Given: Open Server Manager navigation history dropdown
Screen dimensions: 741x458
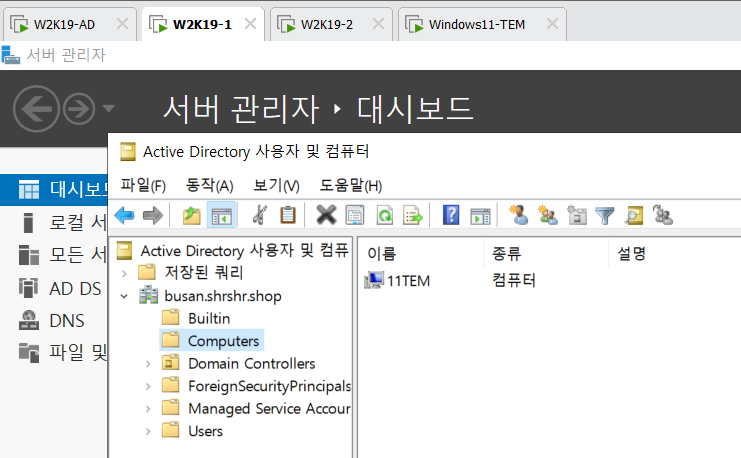Looking at the screenshot, I should [109, 109].
